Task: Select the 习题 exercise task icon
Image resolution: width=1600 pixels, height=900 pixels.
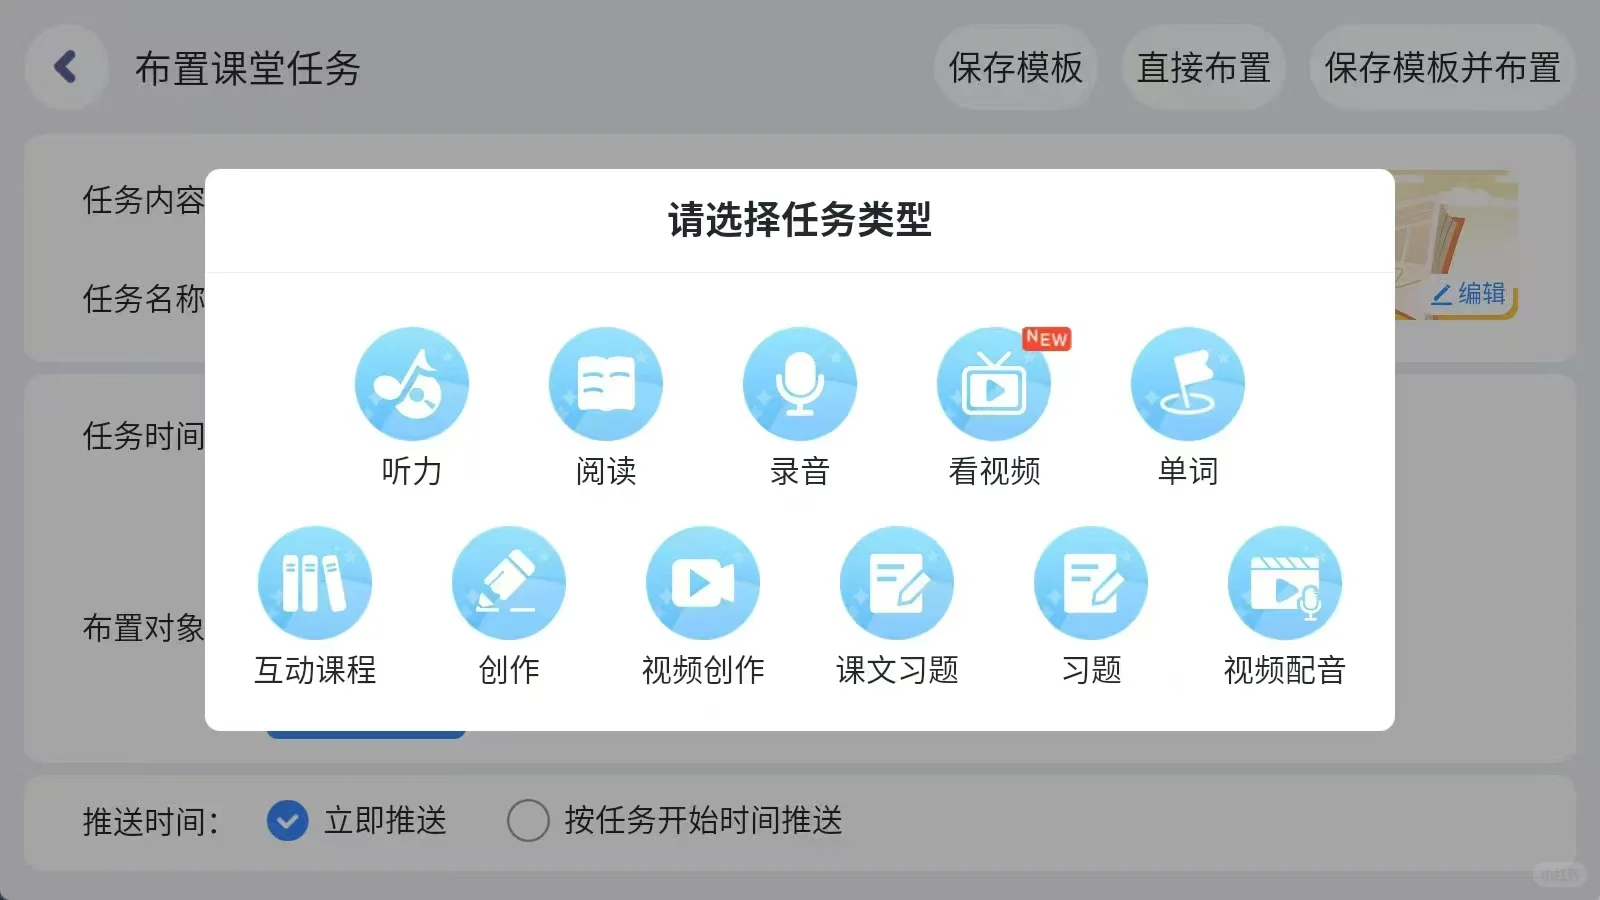Action: pyautogui.click(x=1090, y=581)
